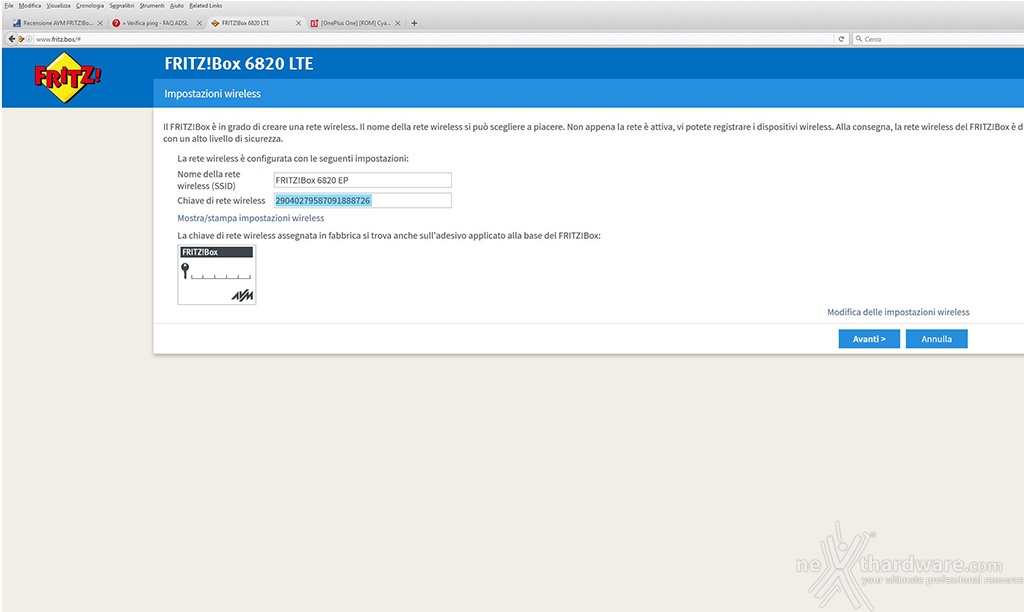1024x612 pixels.
Task: Open the Visualizza menu
Action: coord(58,5)
